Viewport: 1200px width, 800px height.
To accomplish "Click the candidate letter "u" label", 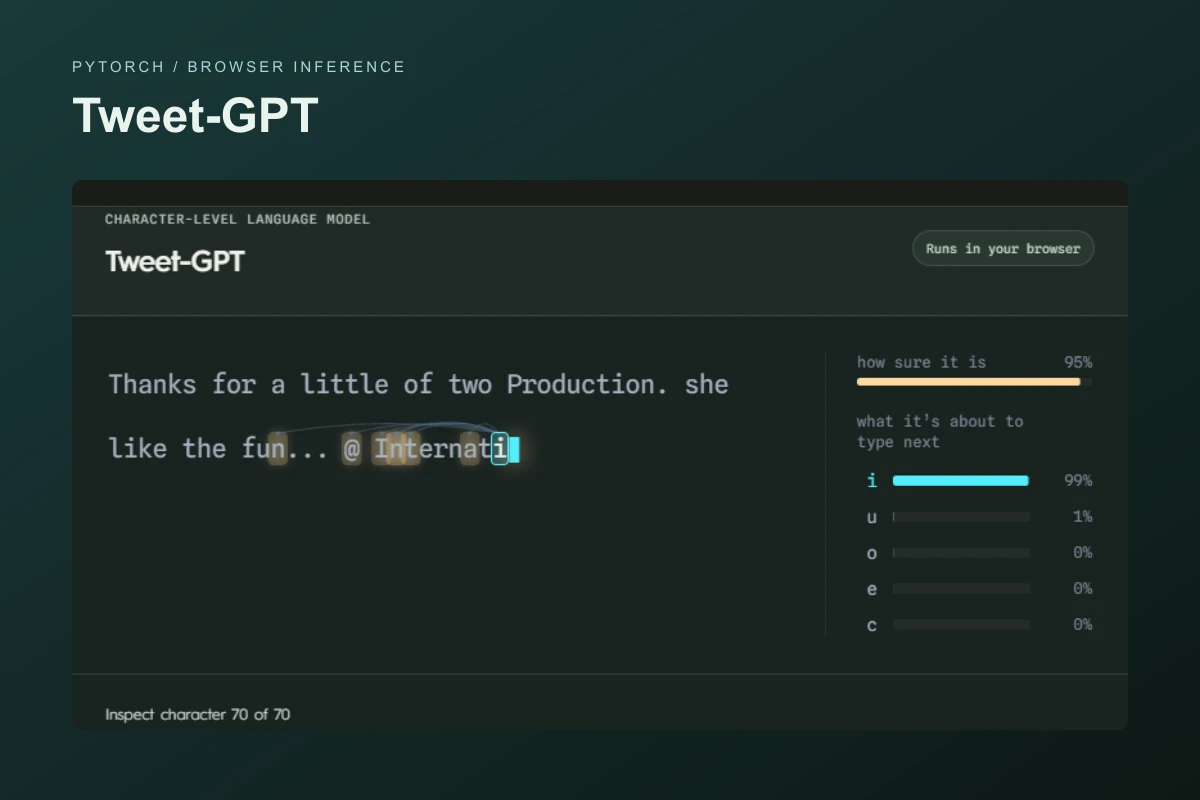I will coord(872,517).
